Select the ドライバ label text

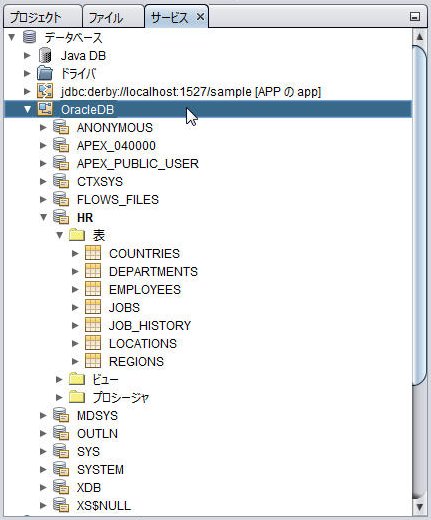click(x=79, y=74)
